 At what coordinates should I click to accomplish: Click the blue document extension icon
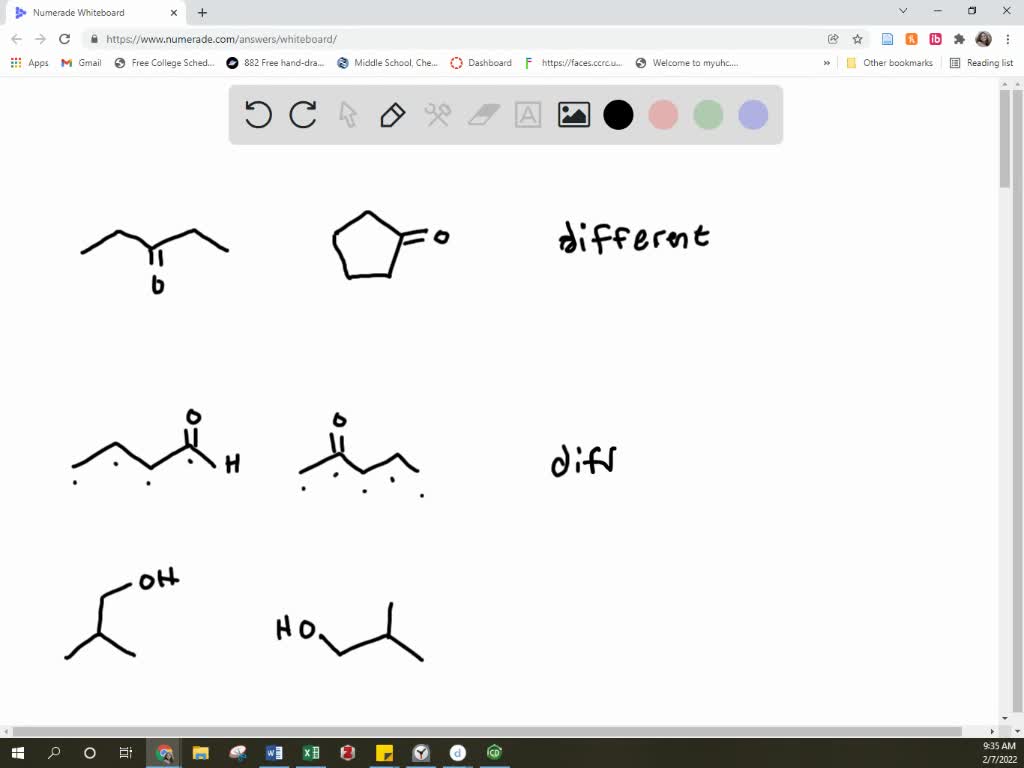point(887,39)
